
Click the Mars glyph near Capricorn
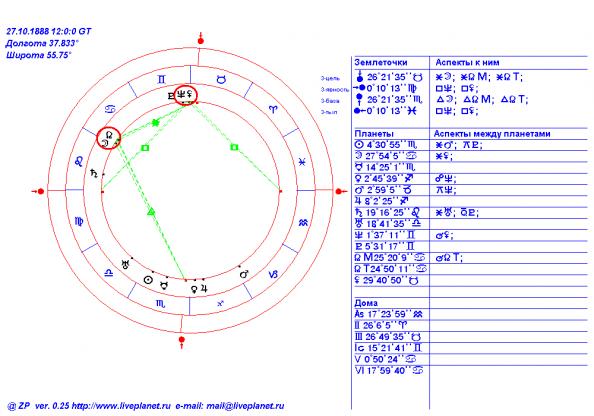pyautogui.click(x=245, y=273)
